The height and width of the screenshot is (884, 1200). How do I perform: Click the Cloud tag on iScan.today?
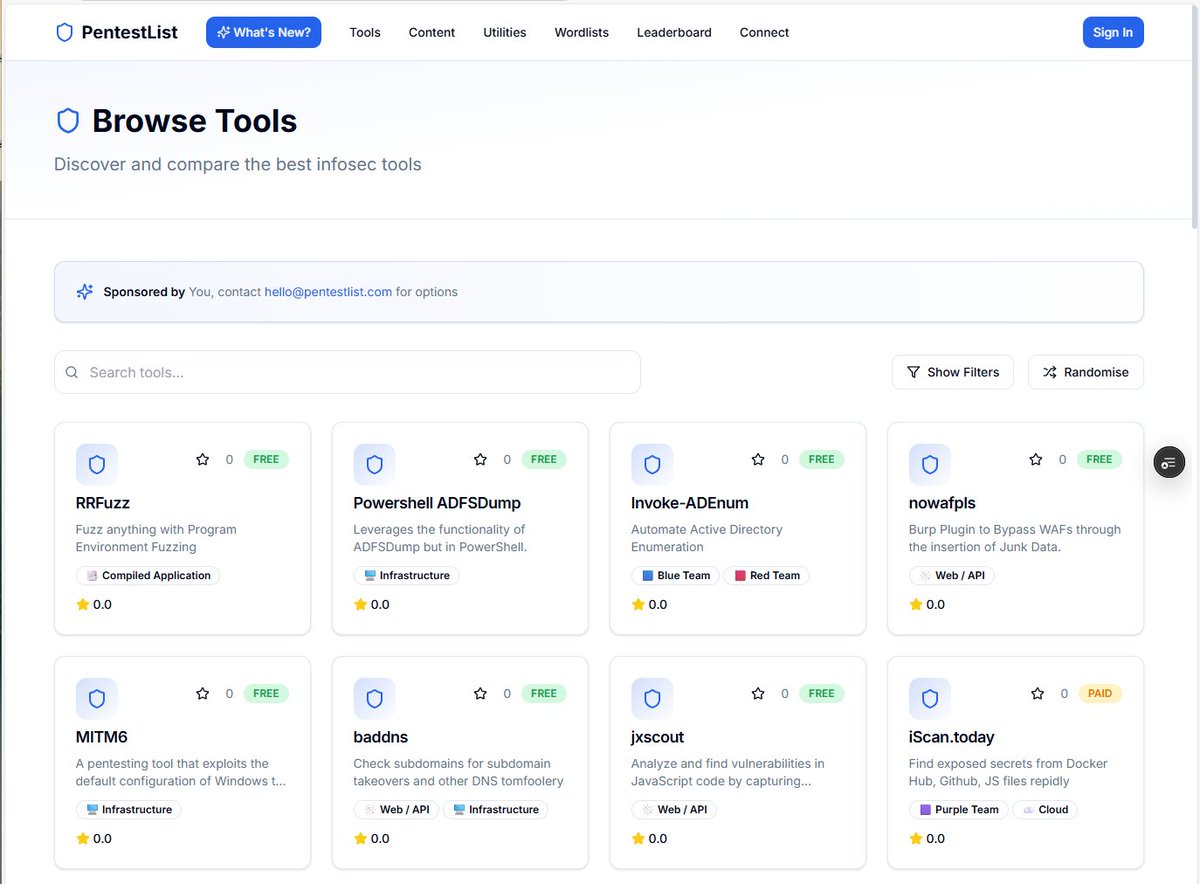tap(1045, 809)
